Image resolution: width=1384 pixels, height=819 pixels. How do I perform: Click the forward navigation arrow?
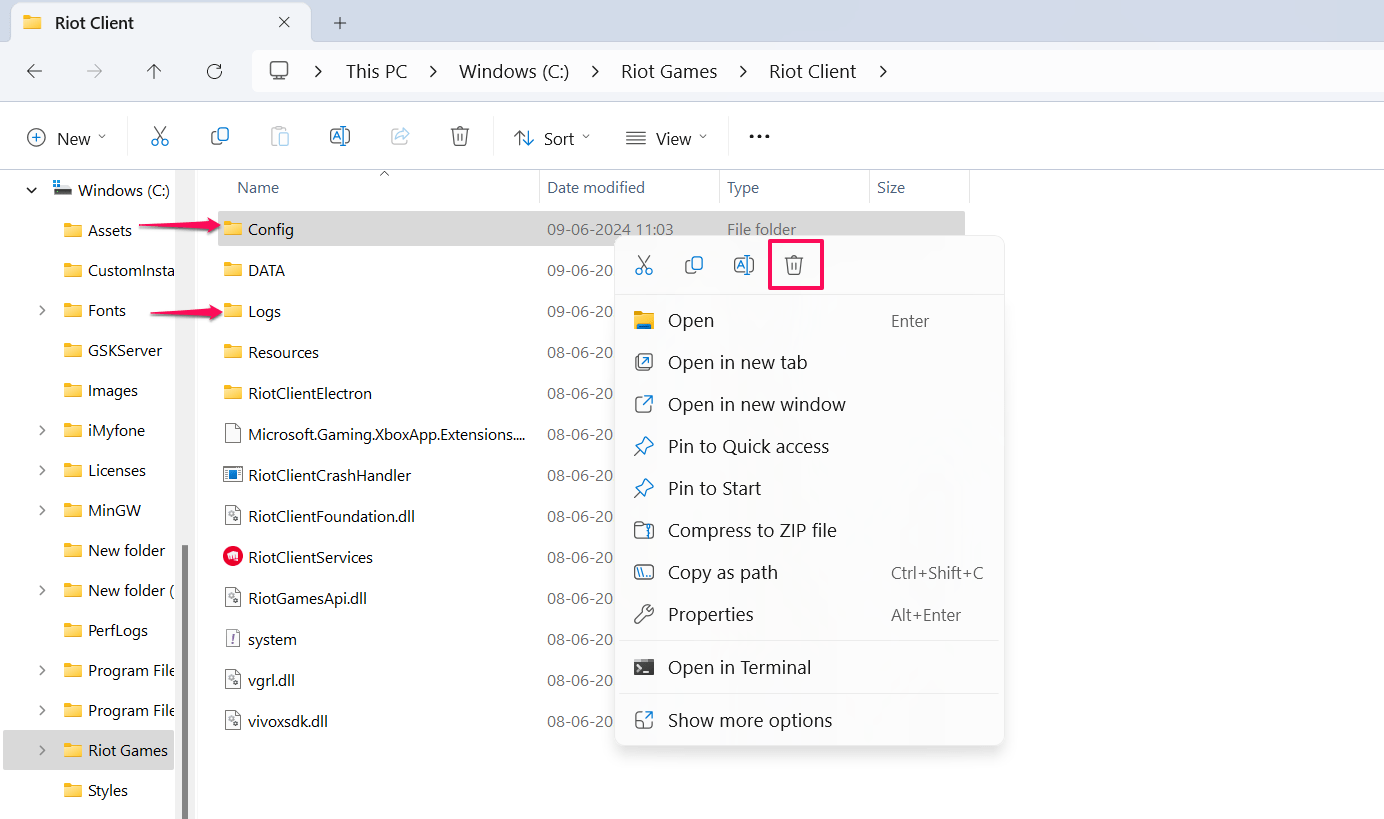(94, 71)
